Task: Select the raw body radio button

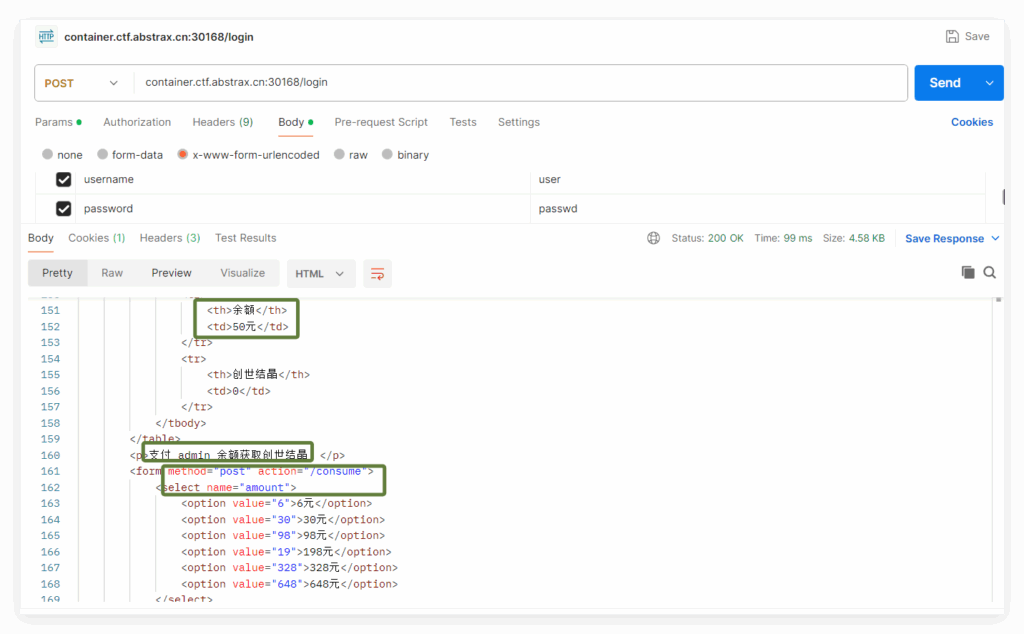Action: point(340,155)
